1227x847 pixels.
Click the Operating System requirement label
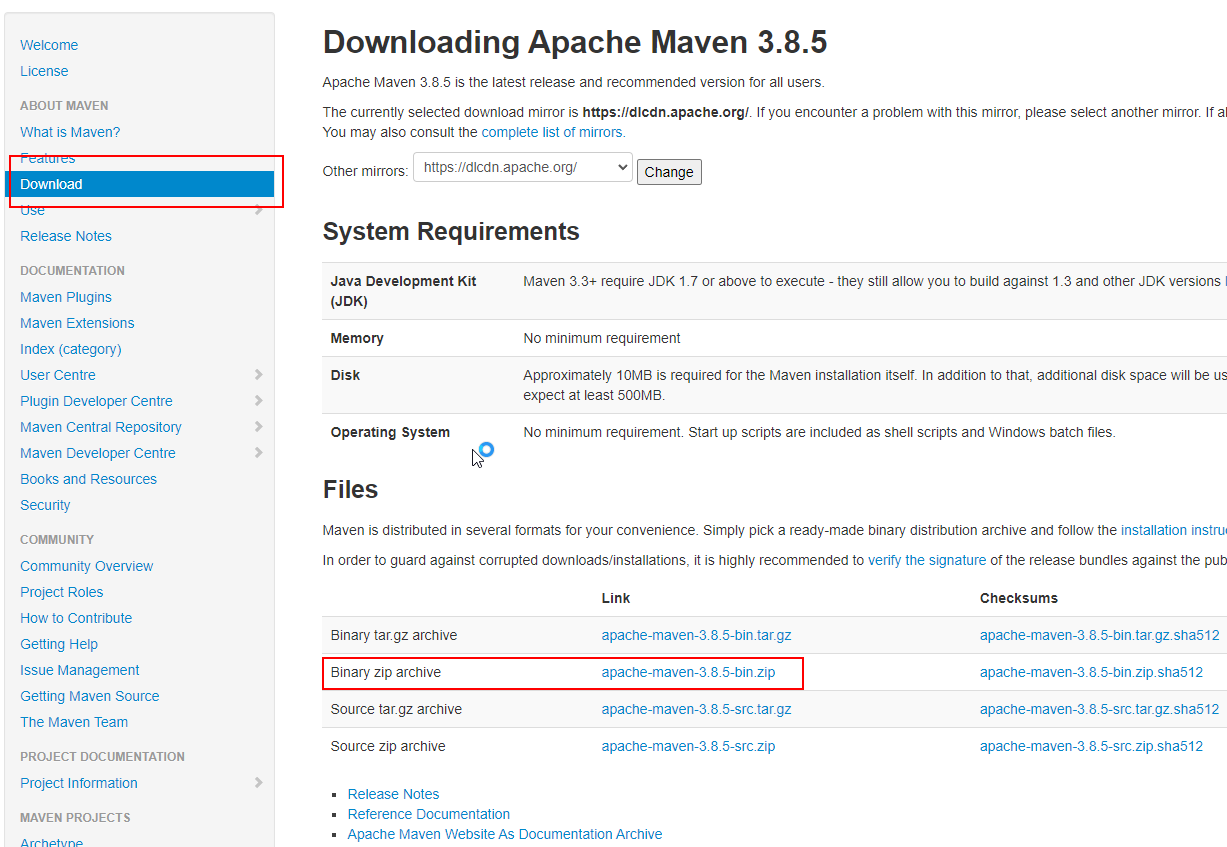390,432
